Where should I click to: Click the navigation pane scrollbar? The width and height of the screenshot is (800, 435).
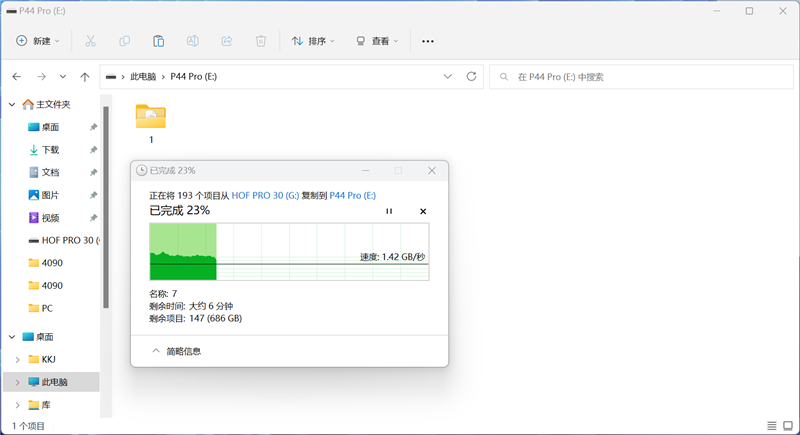(106, 207)
